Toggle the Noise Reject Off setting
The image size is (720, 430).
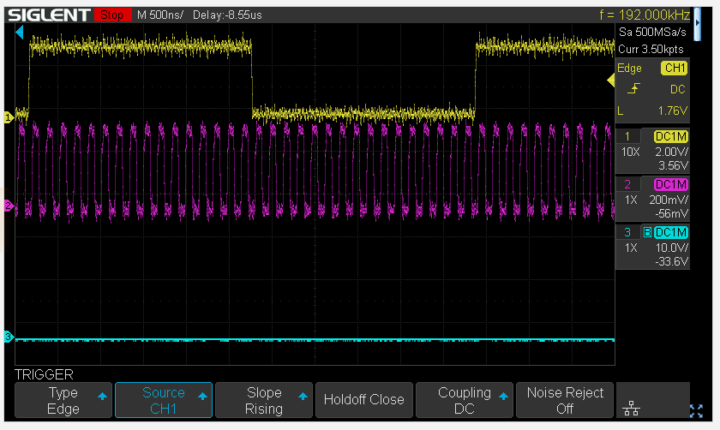[x=565, y=400]
